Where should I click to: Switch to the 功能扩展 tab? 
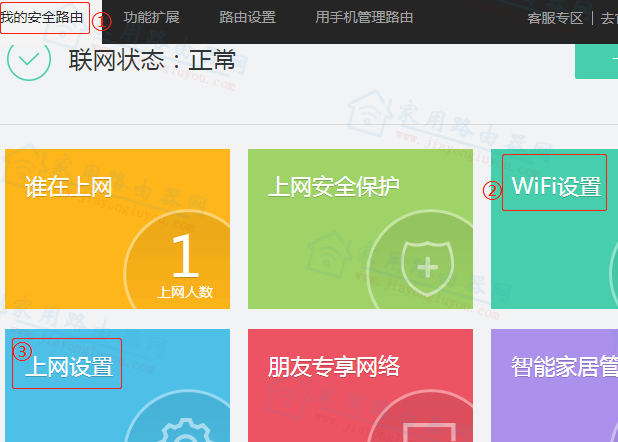(x=151, y=18)
